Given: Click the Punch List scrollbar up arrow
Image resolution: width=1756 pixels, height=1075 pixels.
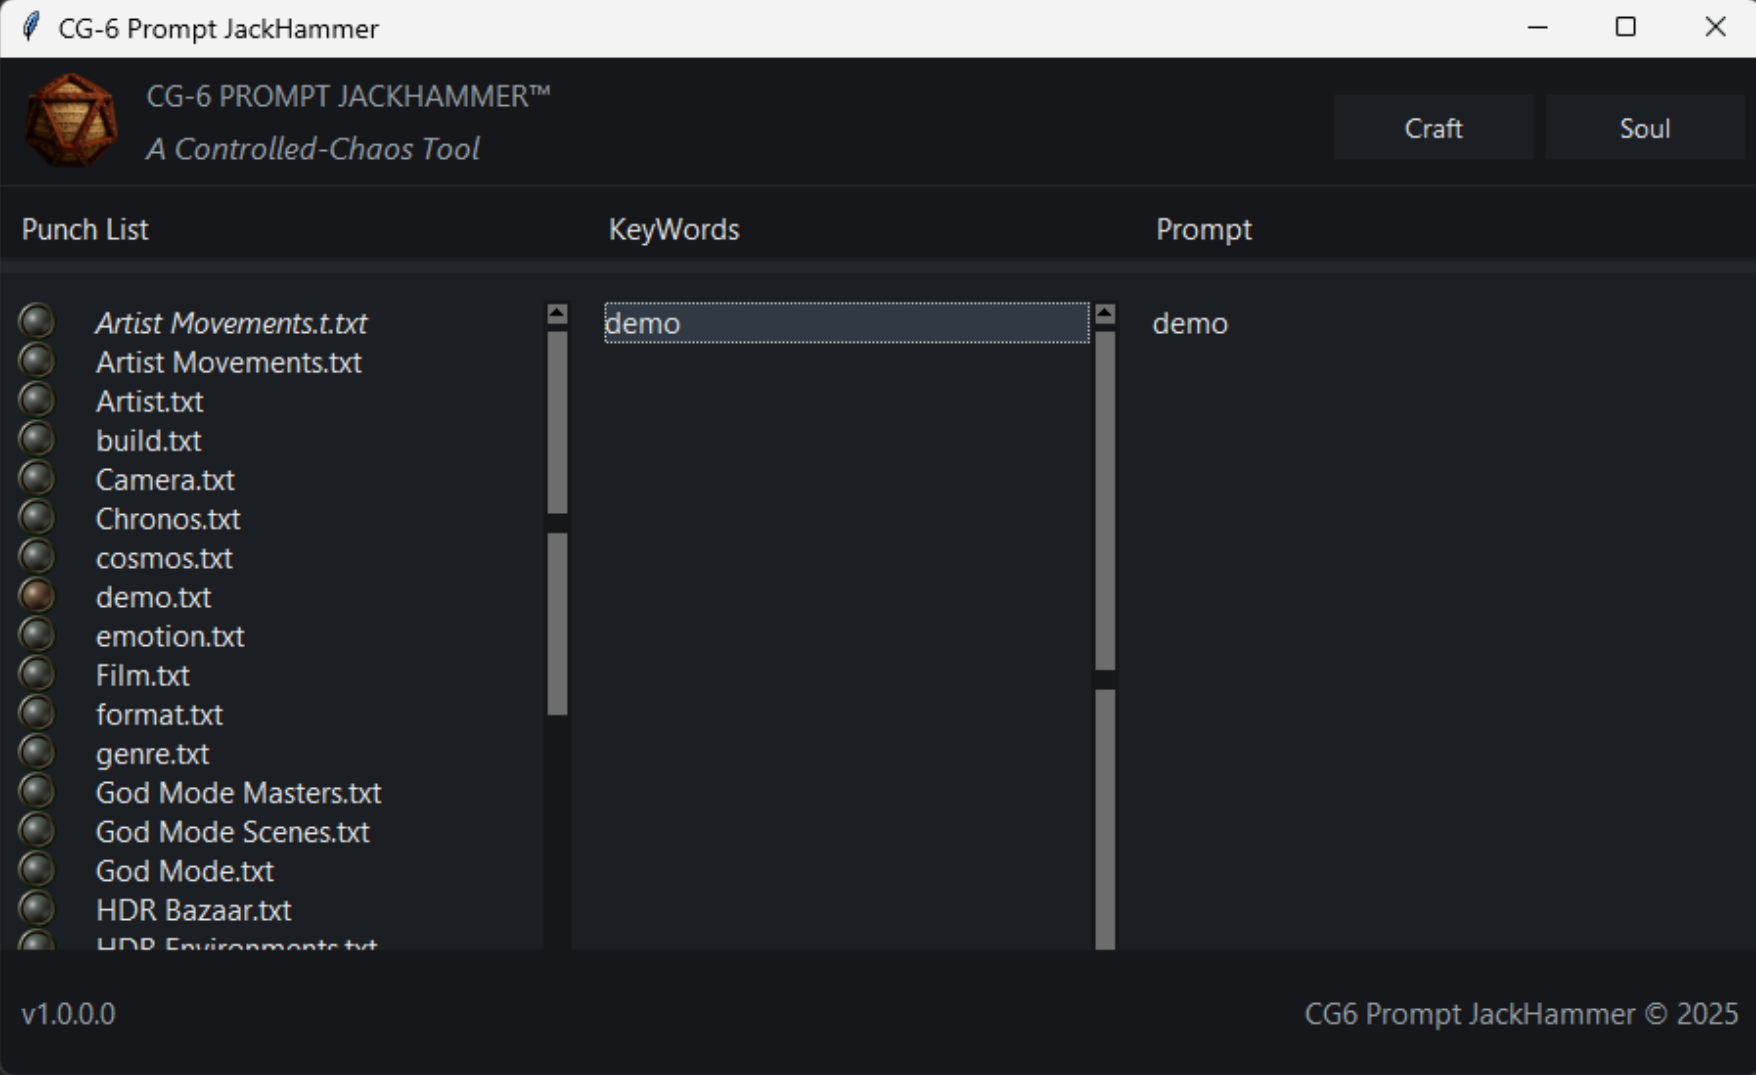Looking at the screenshot, I should [557, 314].
